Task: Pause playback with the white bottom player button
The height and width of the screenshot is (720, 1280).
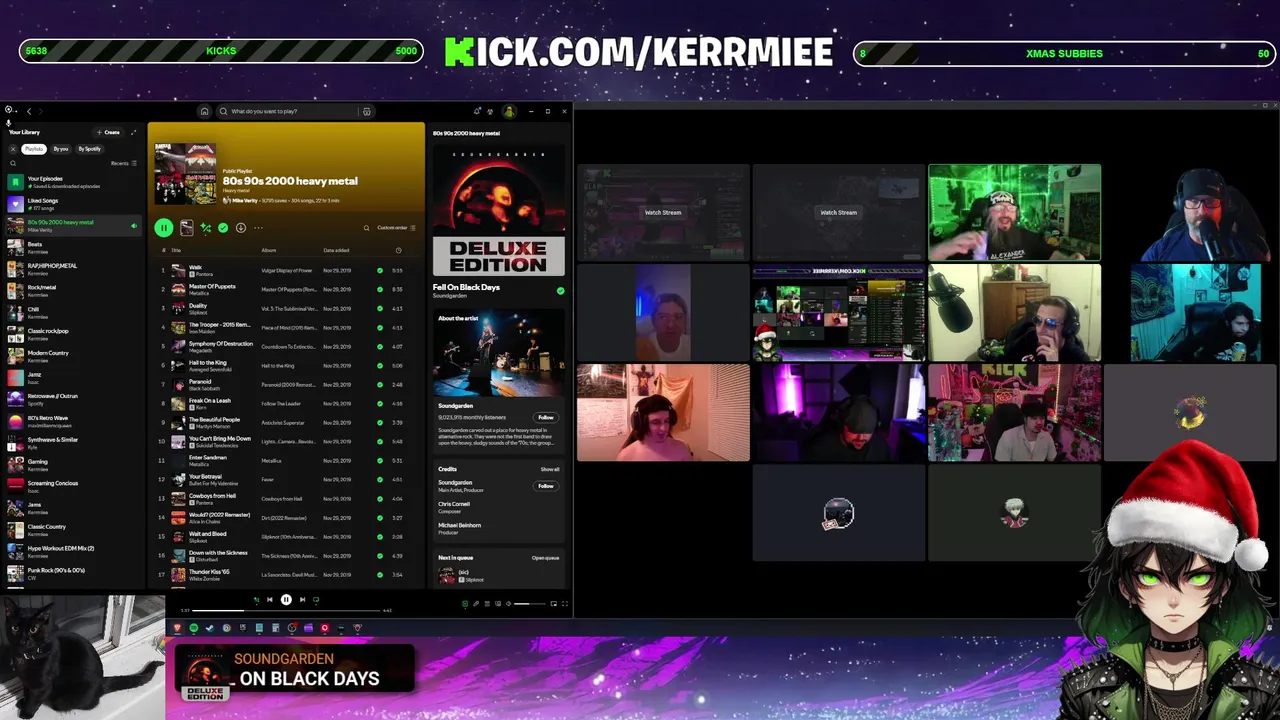Action: [x=286, y=600]
